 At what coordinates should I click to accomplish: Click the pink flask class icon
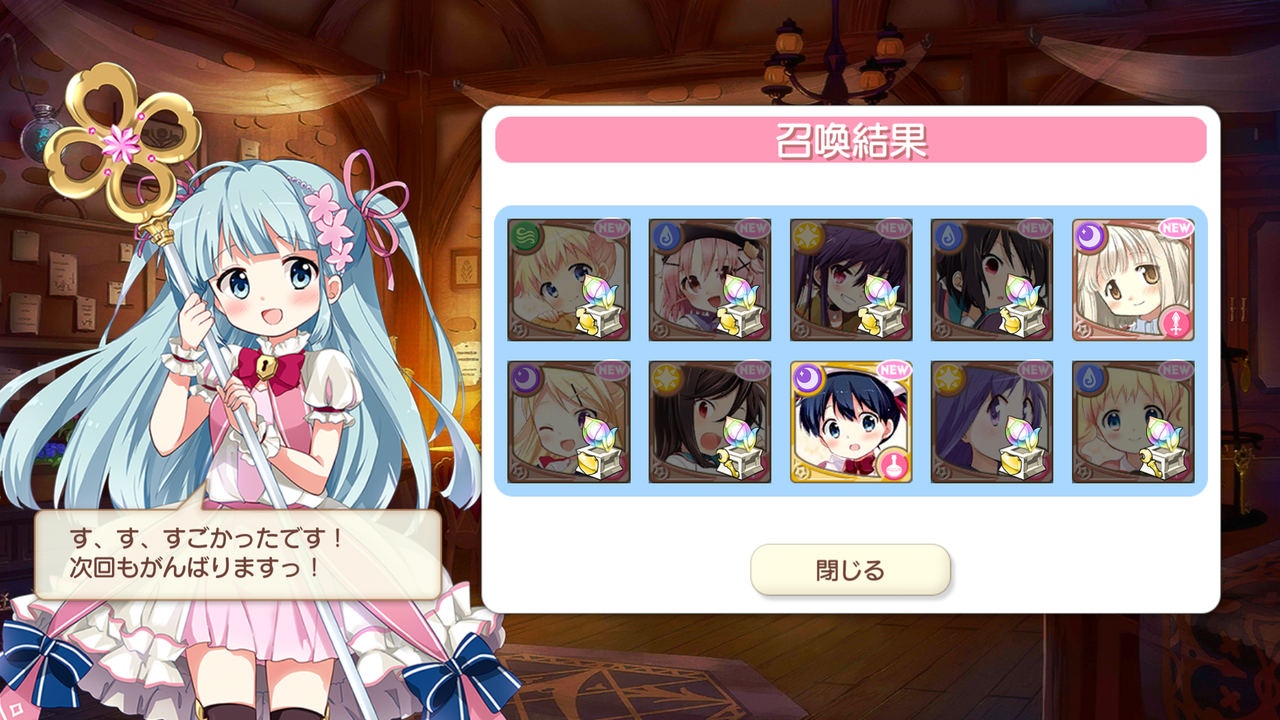pyautogui.click(x=895, y=465)
